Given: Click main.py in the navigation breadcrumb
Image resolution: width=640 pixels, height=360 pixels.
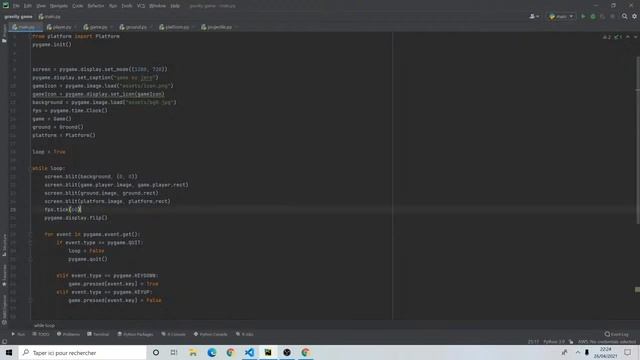Looking at the screenshot, I should click(x=49, y=17).
